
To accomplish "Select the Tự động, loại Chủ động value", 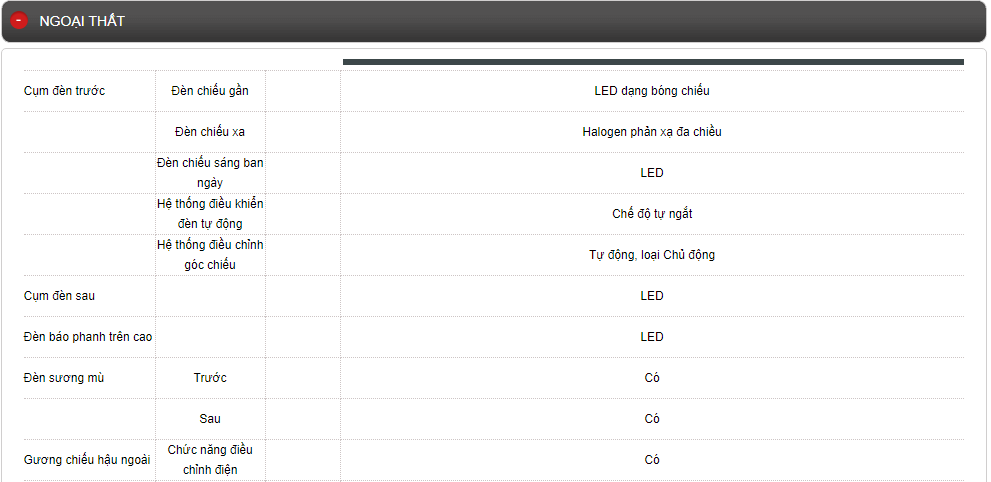I will [x=651, y=255].
